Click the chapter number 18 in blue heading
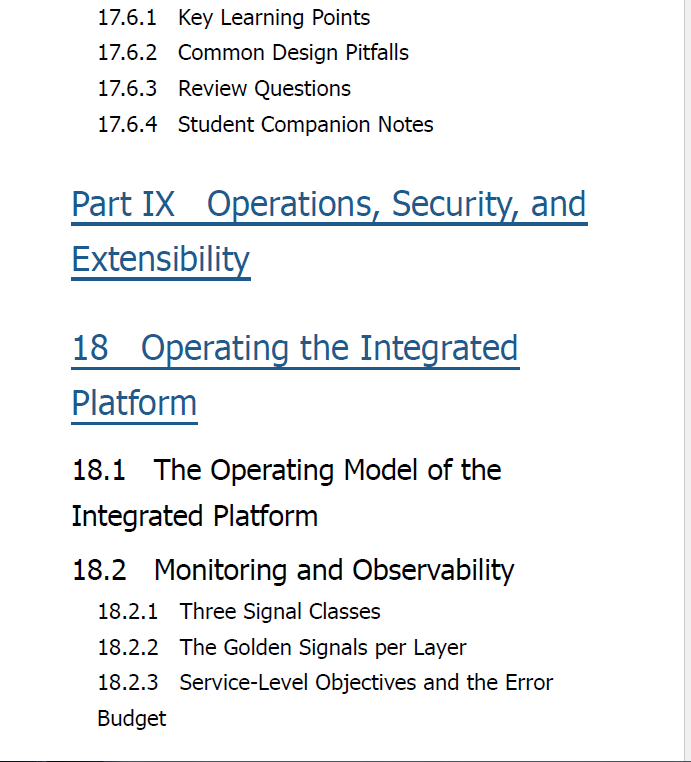Screen dimensions: 691x762 [90, 348]
